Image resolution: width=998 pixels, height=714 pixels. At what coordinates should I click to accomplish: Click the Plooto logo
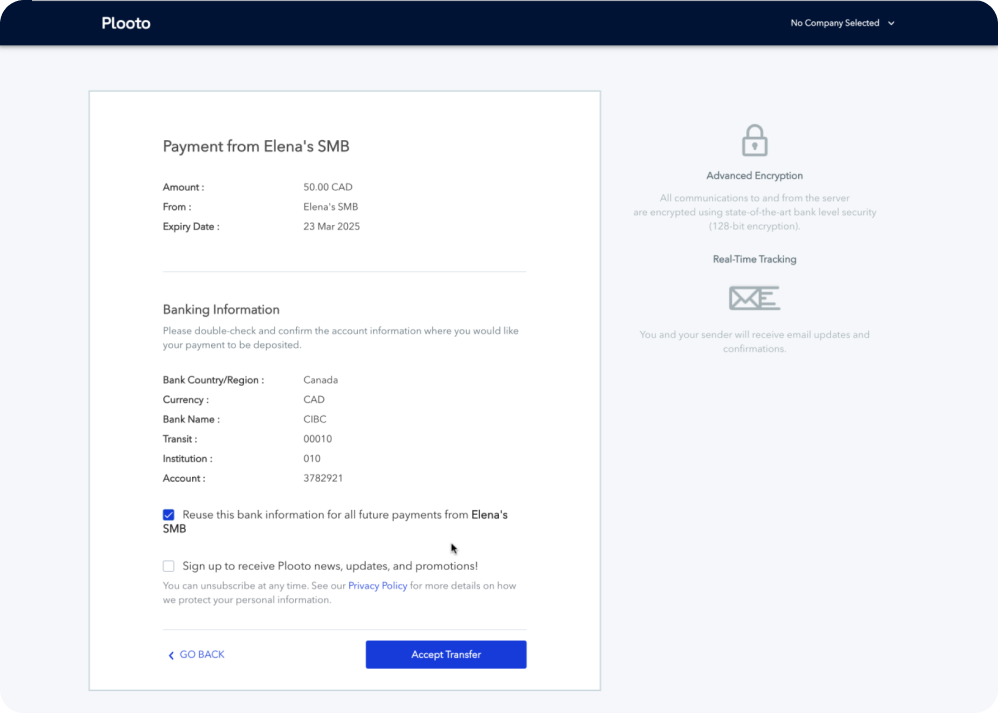point(126,23)
